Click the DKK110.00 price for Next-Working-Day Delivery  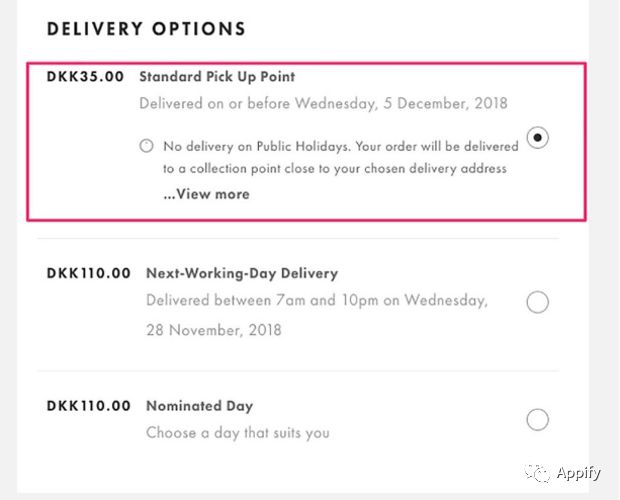click(88, 272)
